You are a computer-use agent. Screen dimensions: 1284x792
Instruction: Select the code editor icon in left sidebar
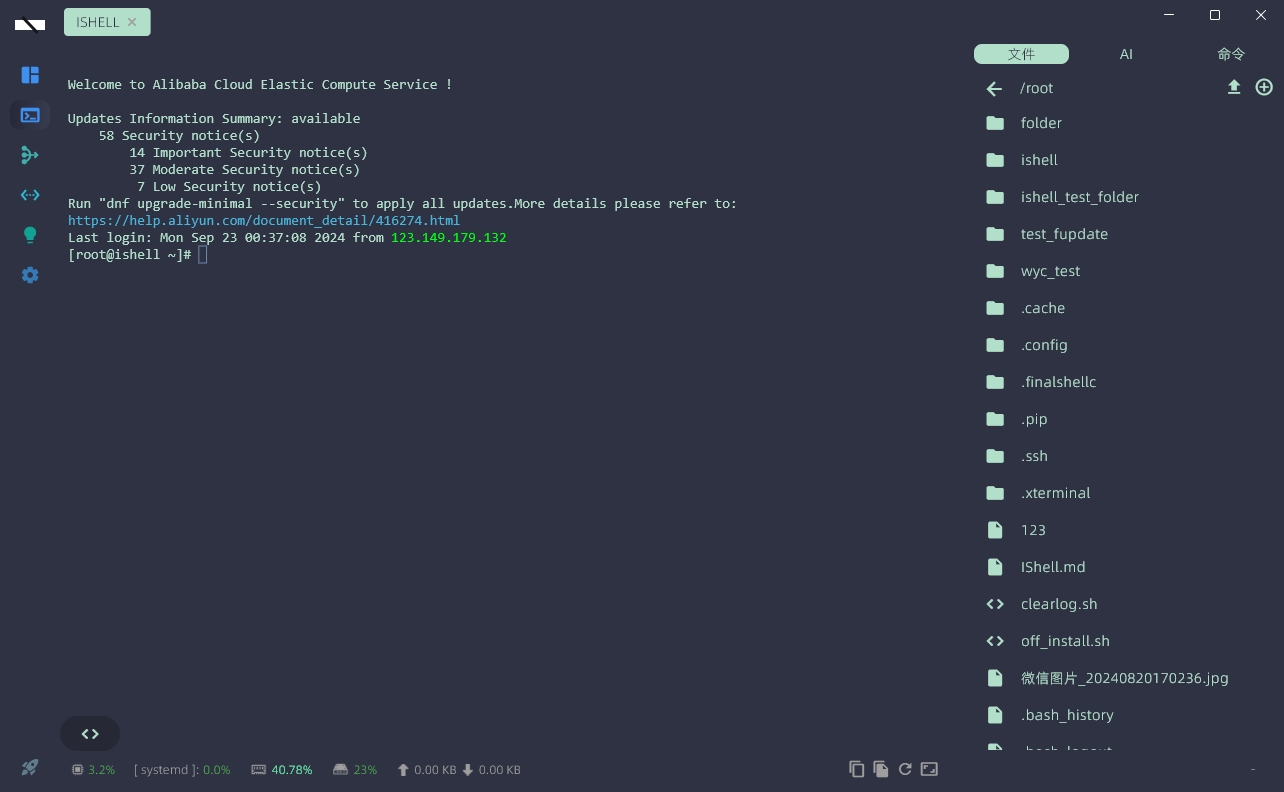30,195
